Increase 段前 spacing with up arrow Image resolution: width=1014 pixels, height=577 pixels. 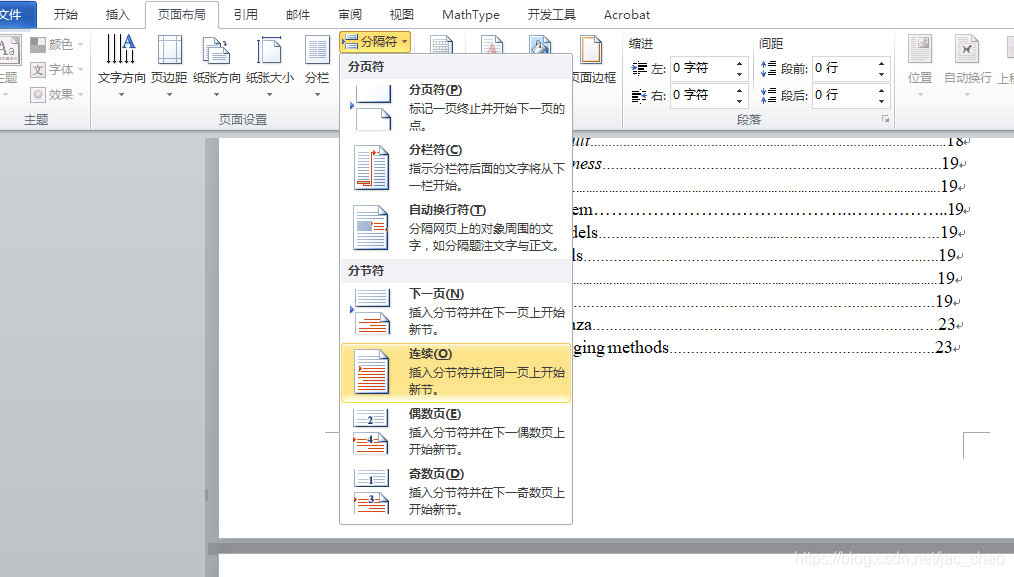tap(881, 63)
